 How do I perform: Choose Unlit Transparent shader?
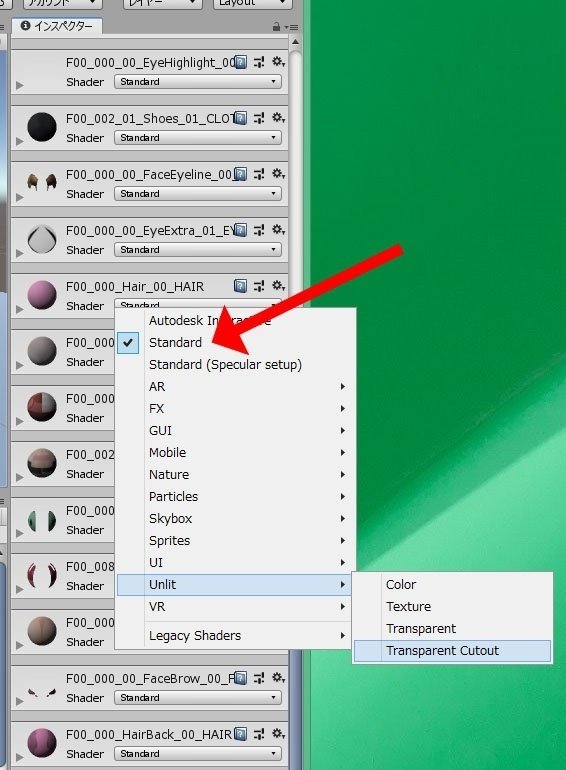click(x=452, y=629)
